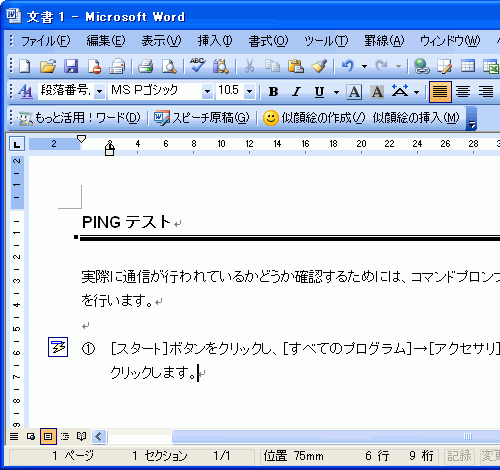Open Tables and Borders pencil icon
Image resolution: width=500 pixels, height=470 pixels.
[445, 66]
